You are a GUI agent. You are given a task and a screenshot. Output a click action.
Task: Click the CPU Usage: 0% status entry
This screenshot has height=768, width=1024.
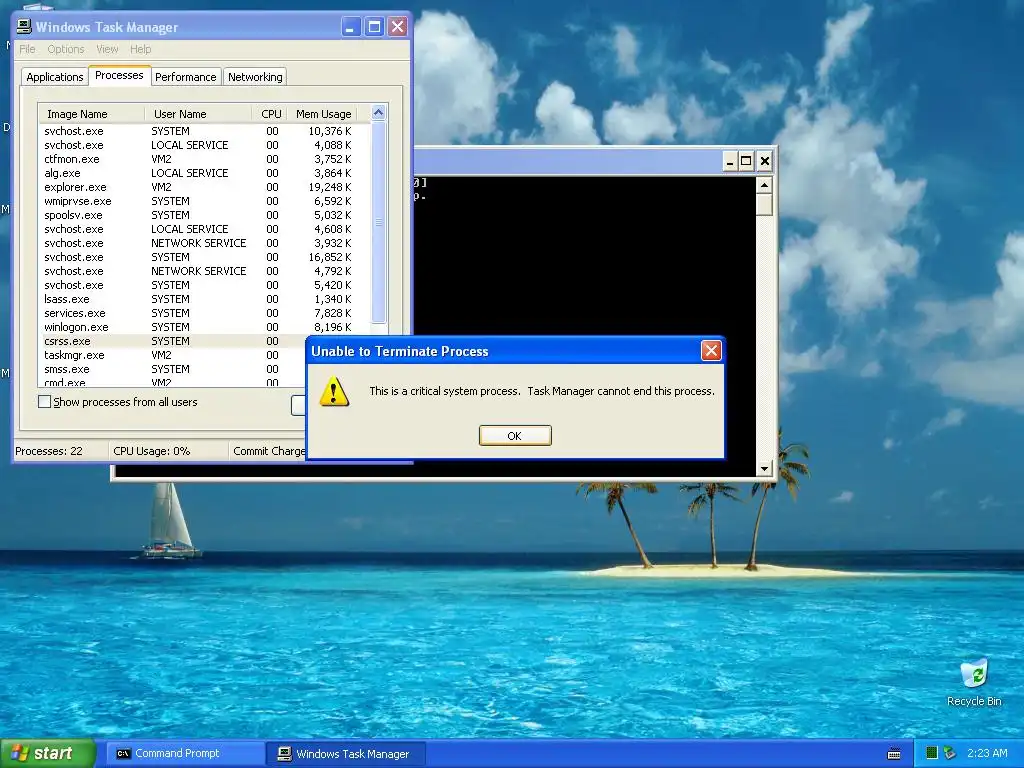pos(168,451)
